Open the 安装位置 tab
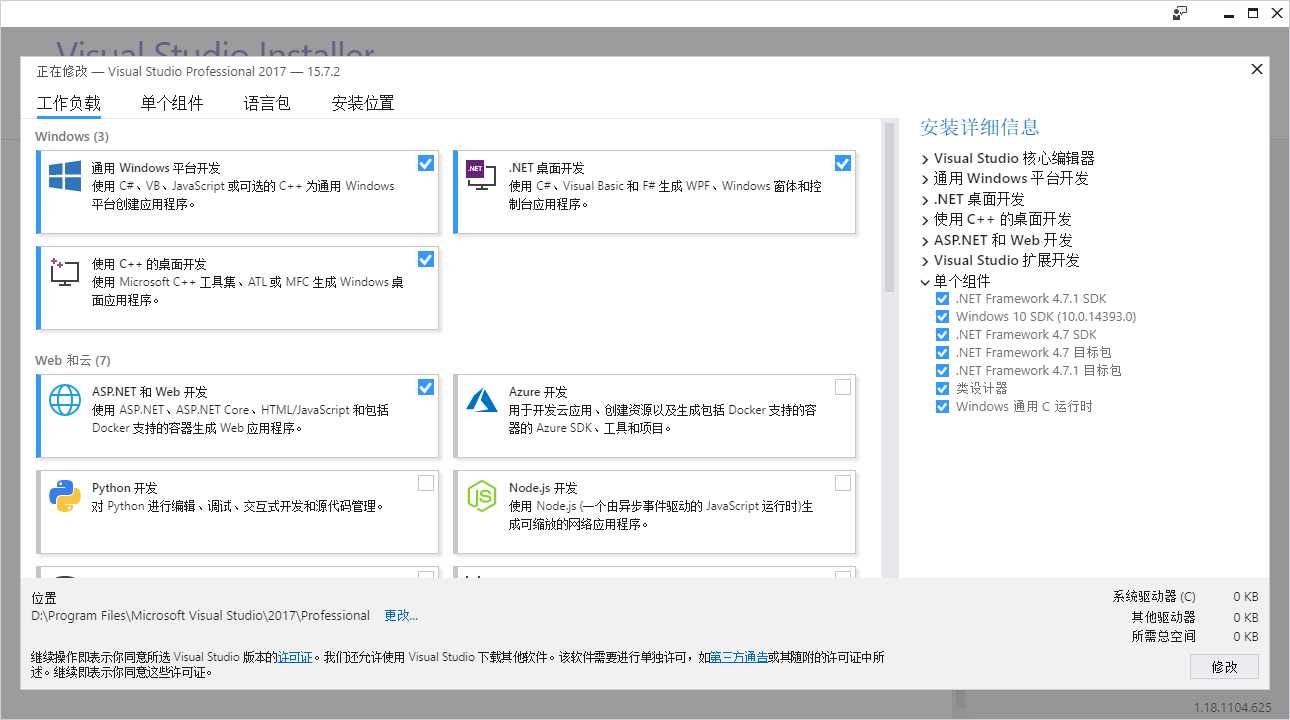Viewport: 1290px width, 720px height. tap(363, 103)
